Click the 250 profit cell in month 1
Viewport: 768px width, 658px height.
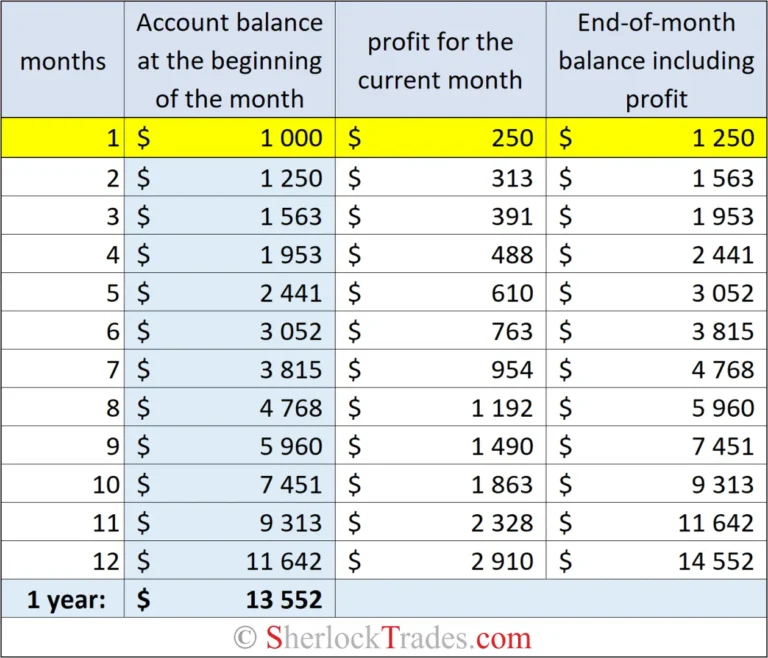pyautogui.click(x=440, y=138)
